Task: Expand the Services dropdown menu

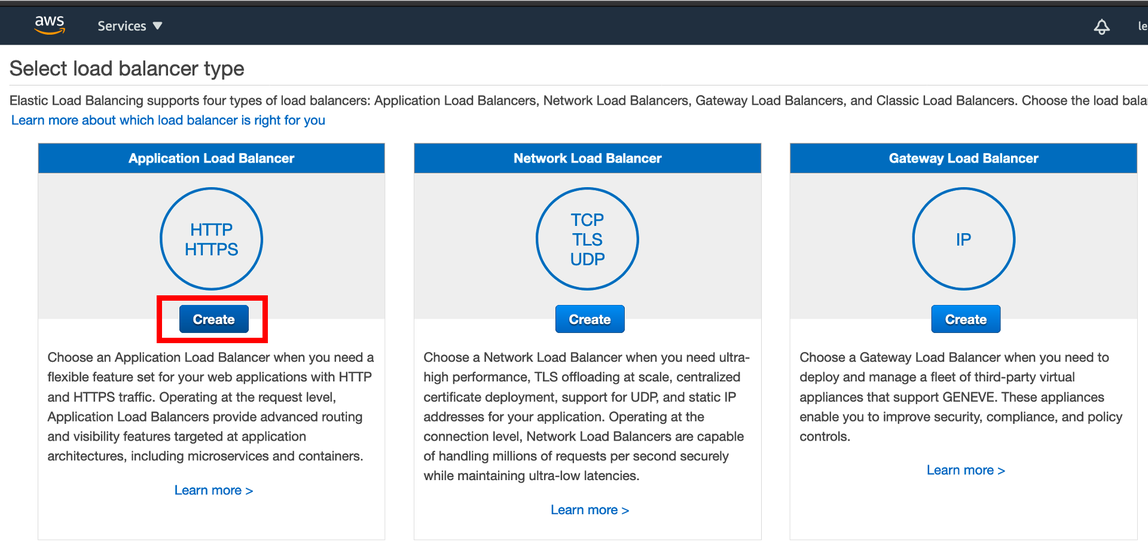Action: coord(130,26)
